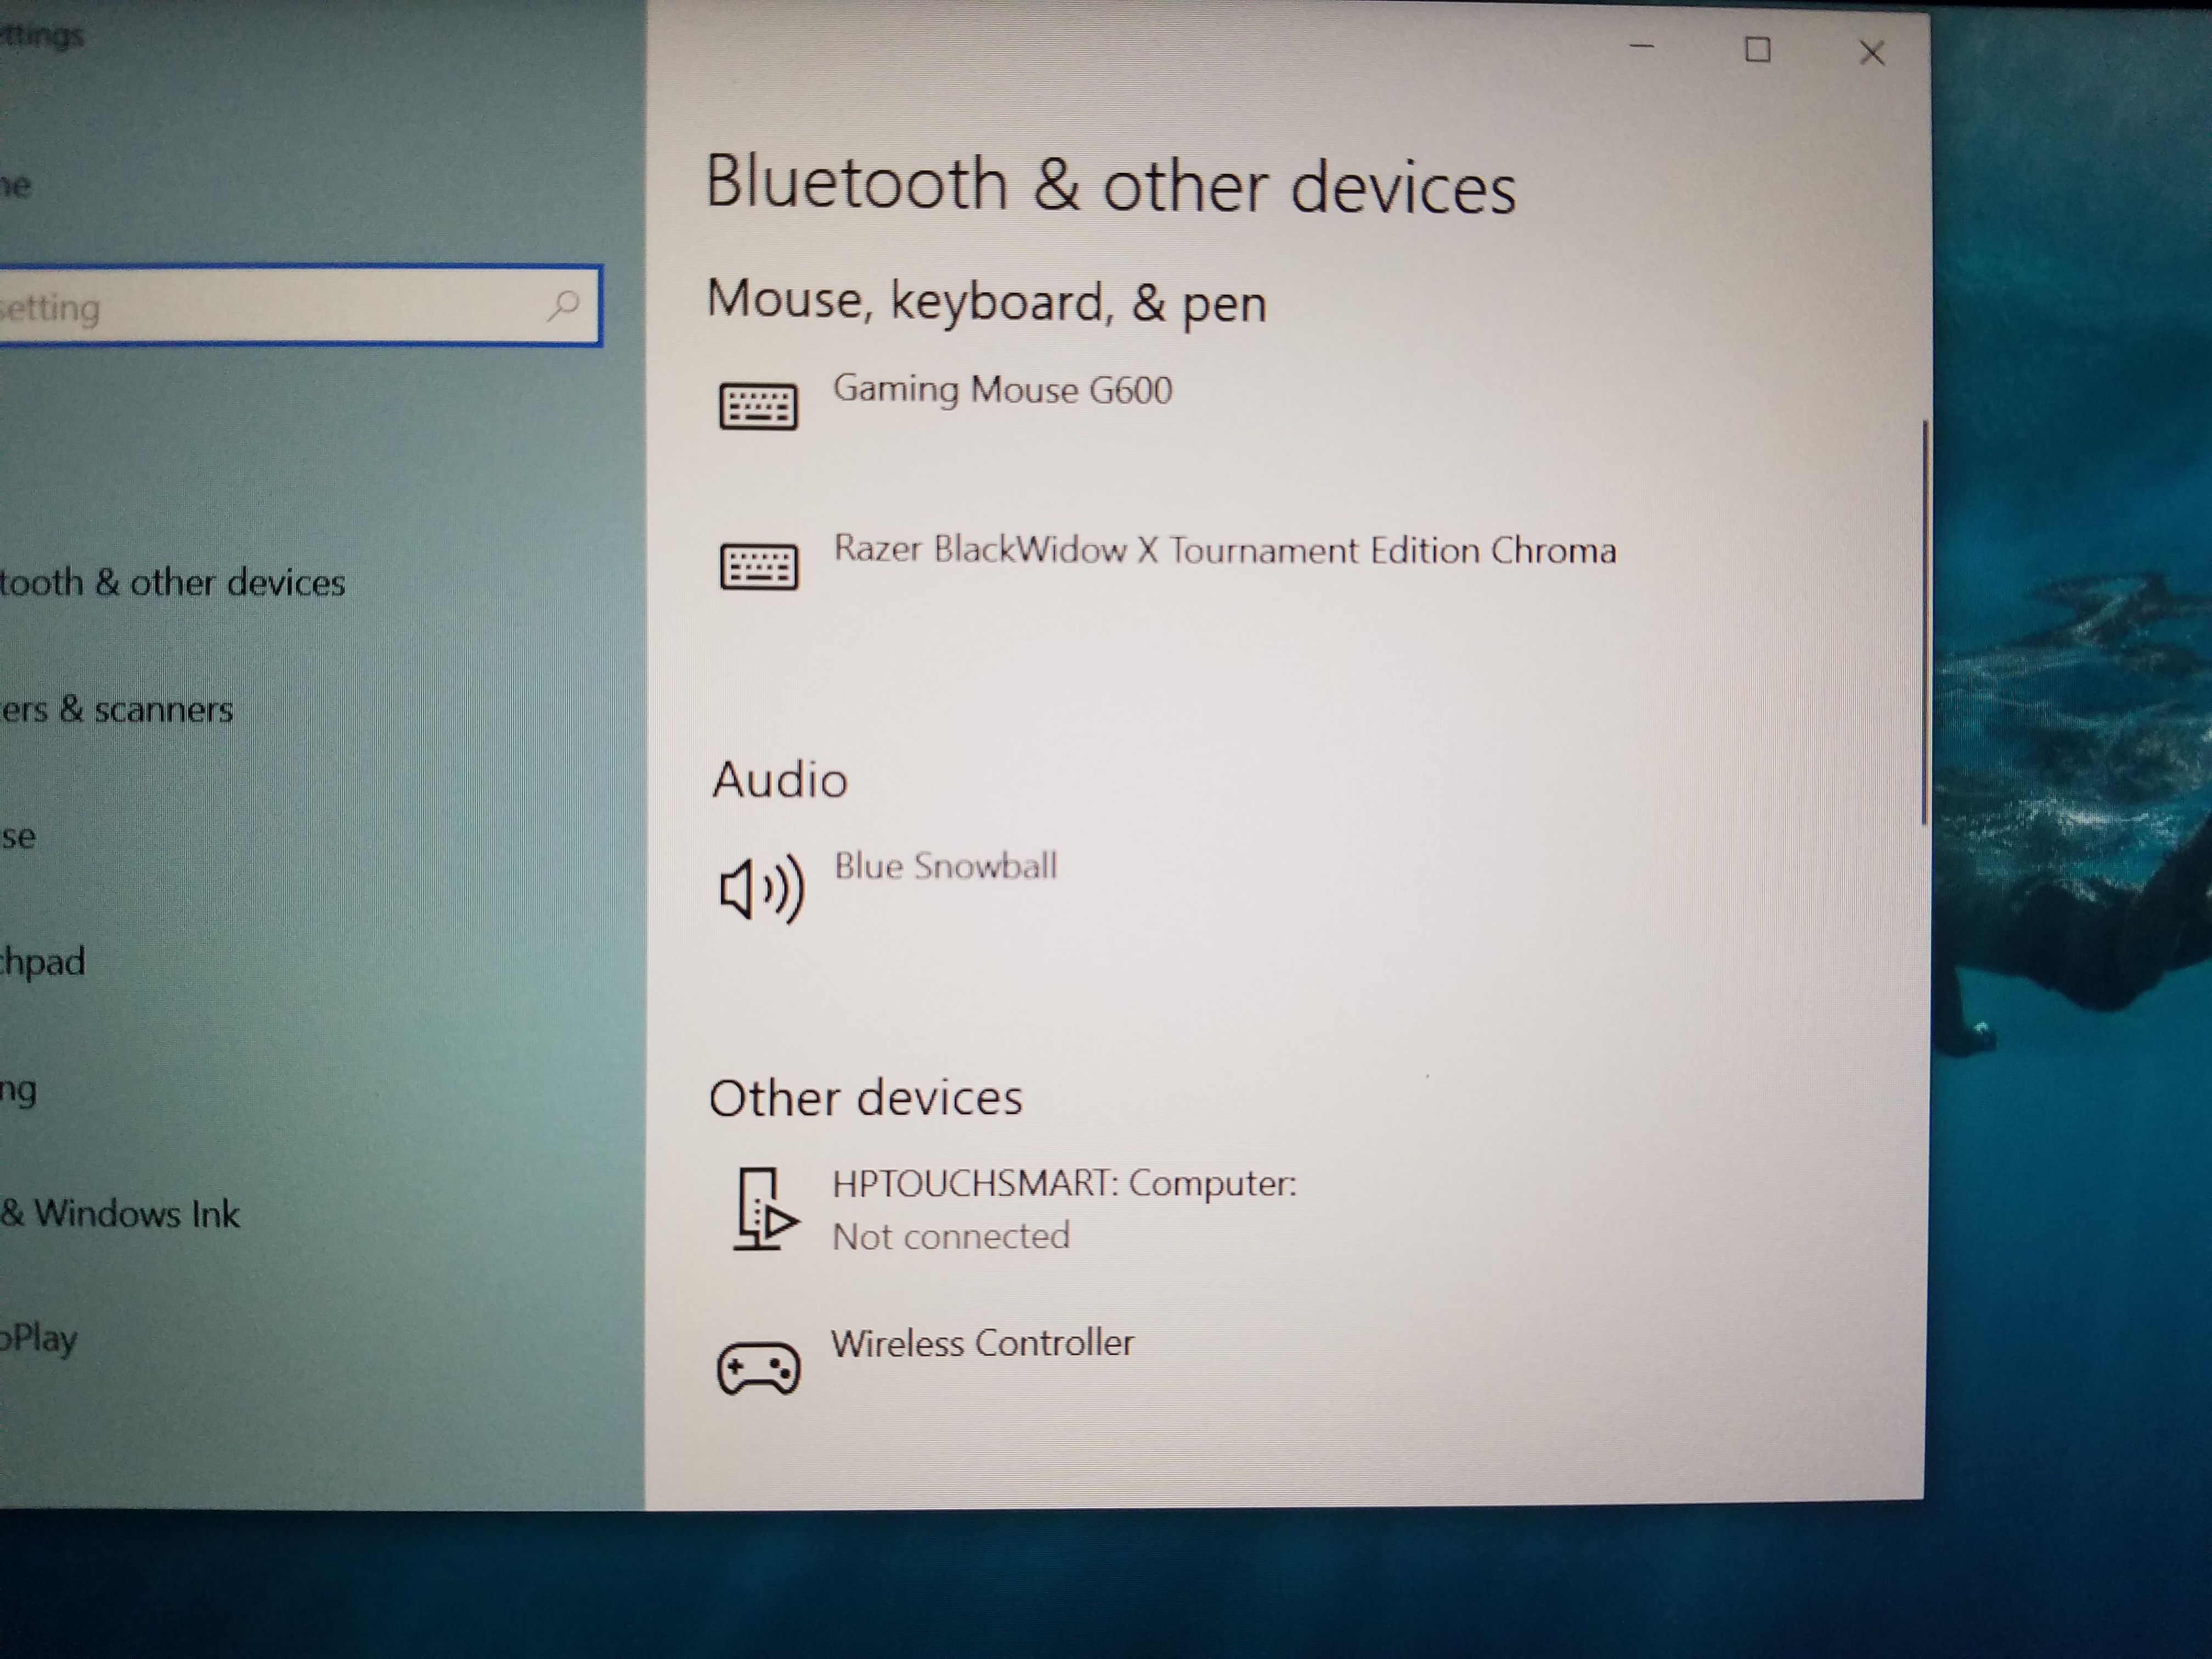Select the HPTOUCHSMART Computer device name
2212x1659 pixels.
[x=1064, y=1184]
